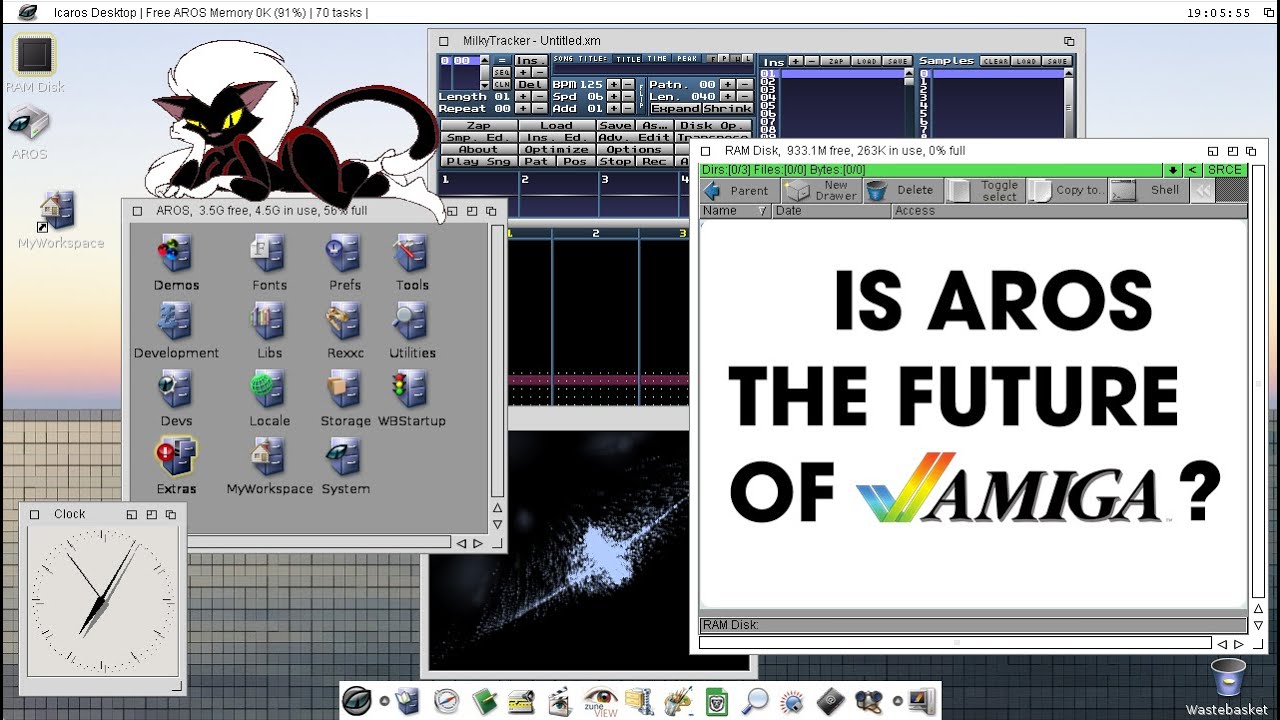Open the magnifier search dock icon
The height and width of the screenshot is (720, 1280).
(755, 701)
